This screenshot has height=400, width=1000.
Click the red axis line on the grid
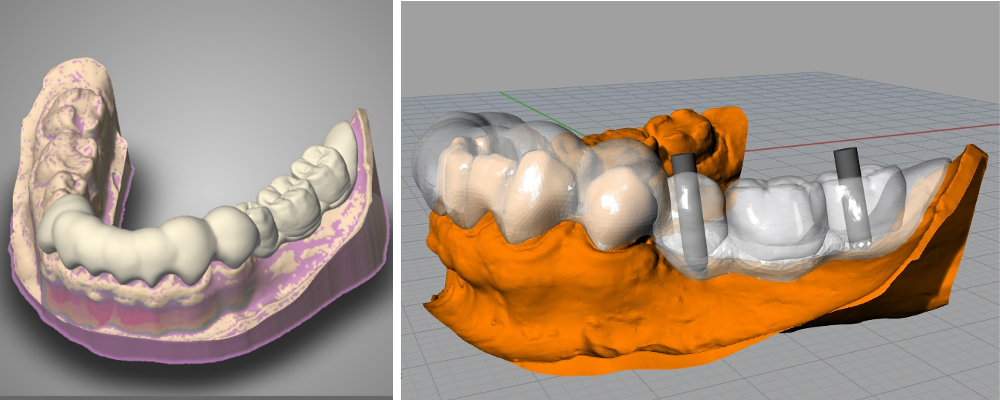tap(850, 140)
